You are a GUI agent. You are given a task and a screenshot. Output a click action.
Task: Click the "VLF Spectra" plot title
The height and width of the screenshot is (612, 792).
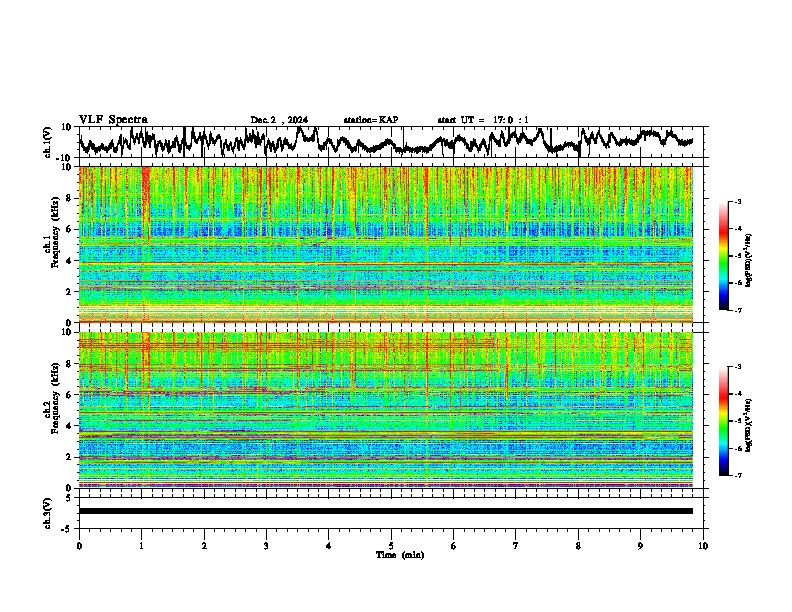113,120
